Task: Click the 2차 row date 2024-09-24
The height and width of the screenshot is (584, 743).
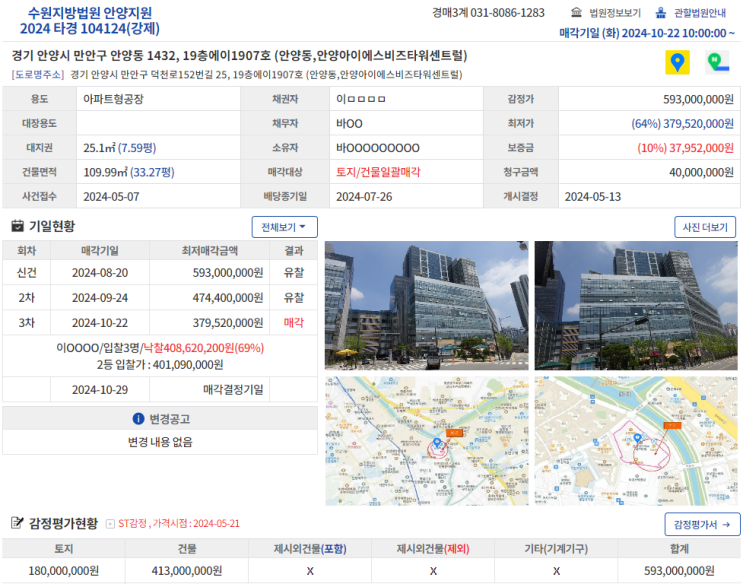Action: [x=100, y=298]
